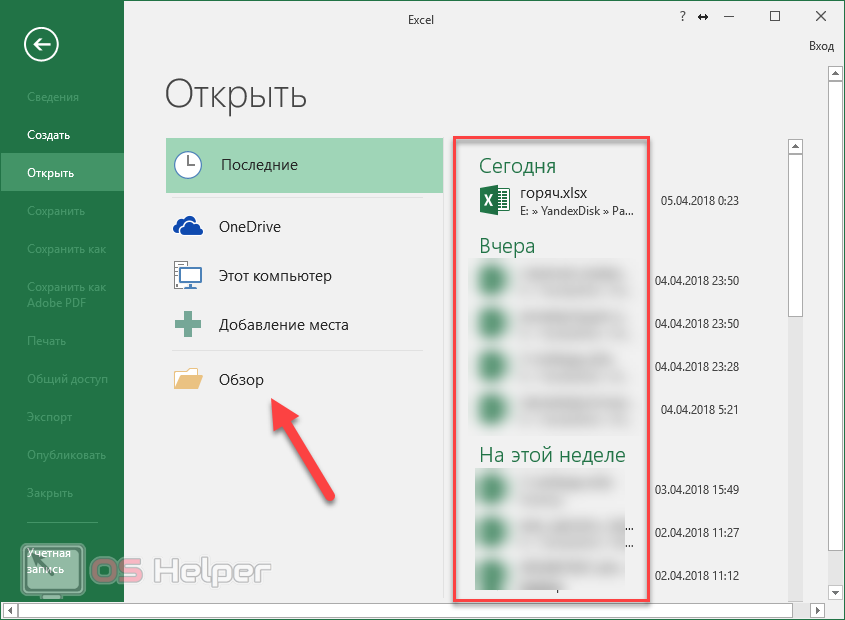
Task: Click the Вход sign-in link
Action: (x=821, y=46)
